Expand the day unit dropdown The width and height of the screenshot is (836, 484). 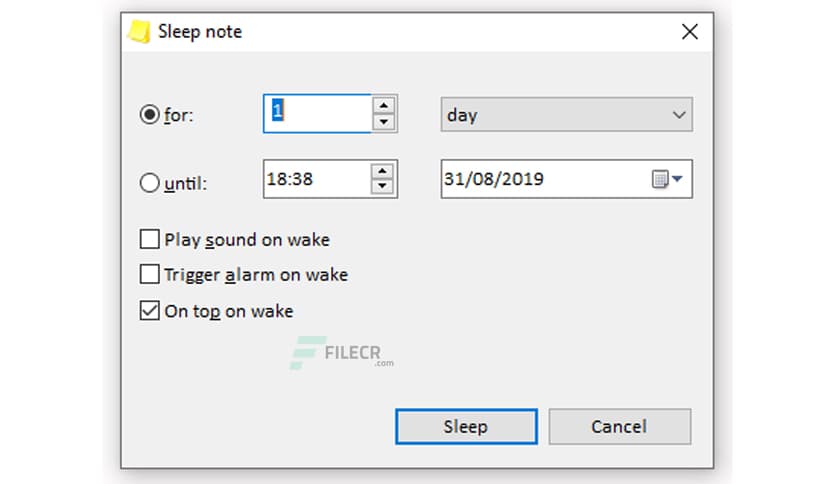(566, 115)
